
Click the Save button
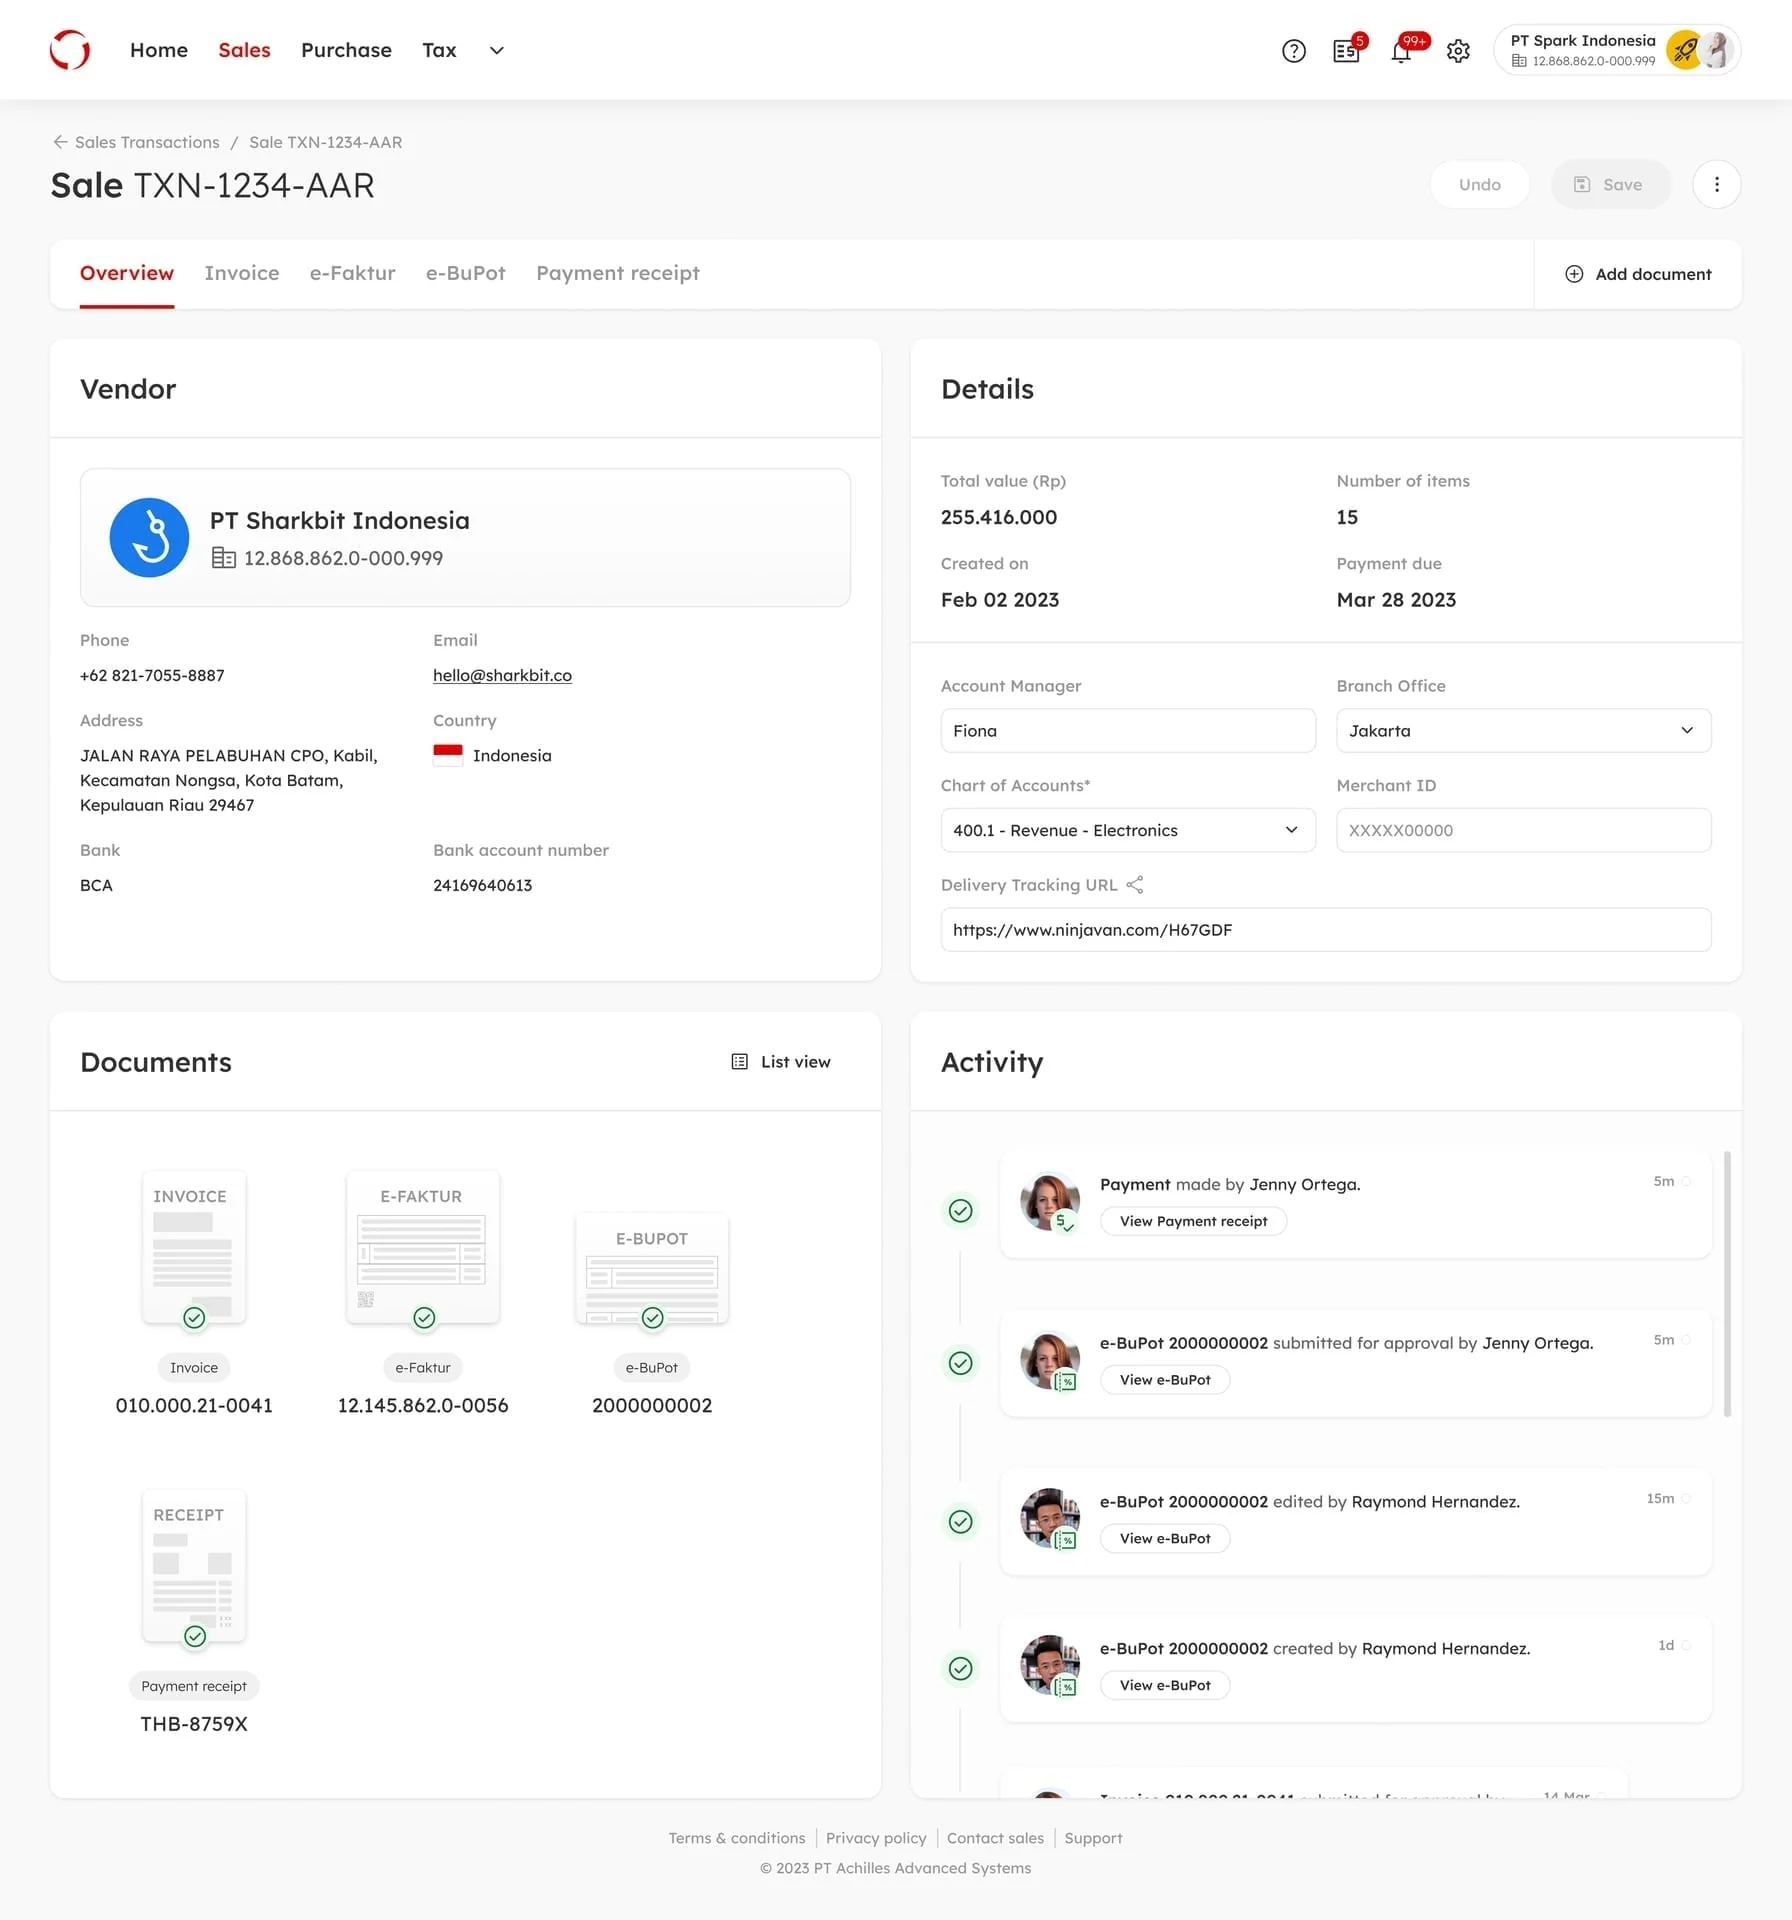[x=1610, y=184]
